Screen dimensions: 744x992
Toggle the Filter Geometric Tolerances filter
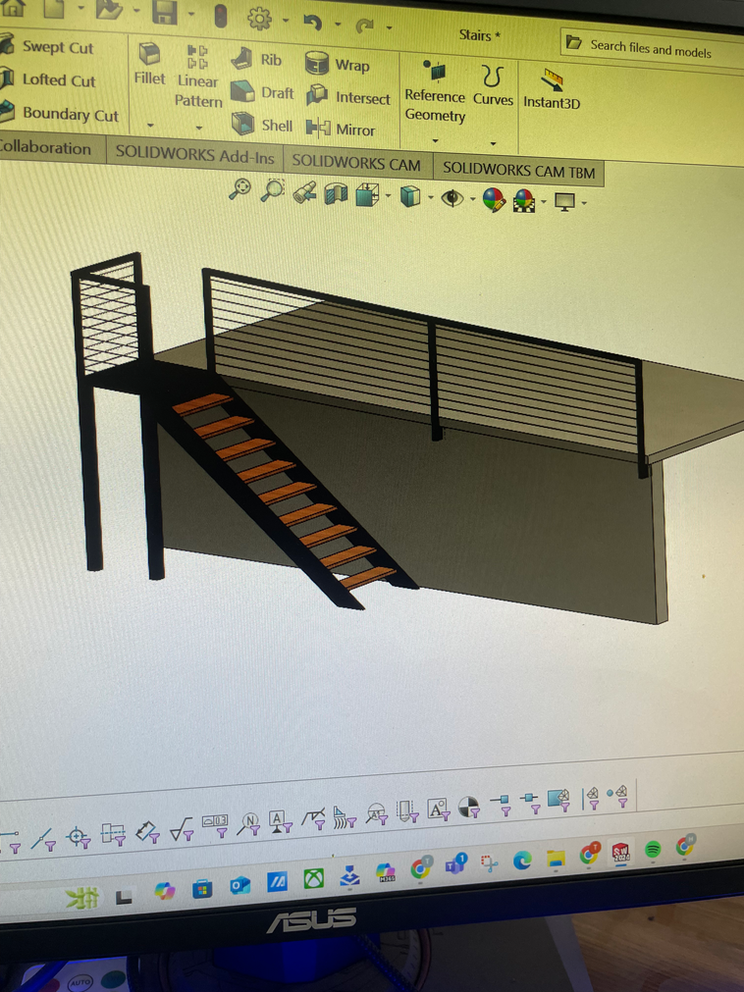[216, 826]
